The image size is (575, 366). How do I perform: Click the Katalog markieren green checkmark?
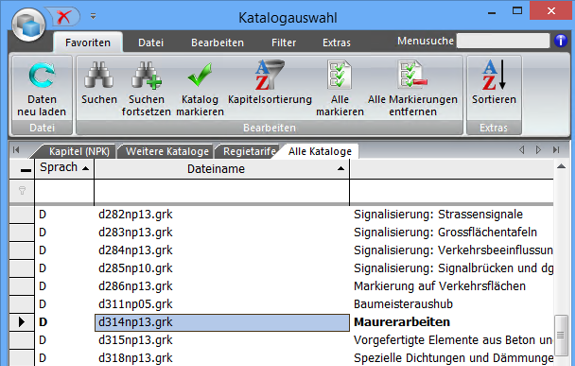pos(200,74)
